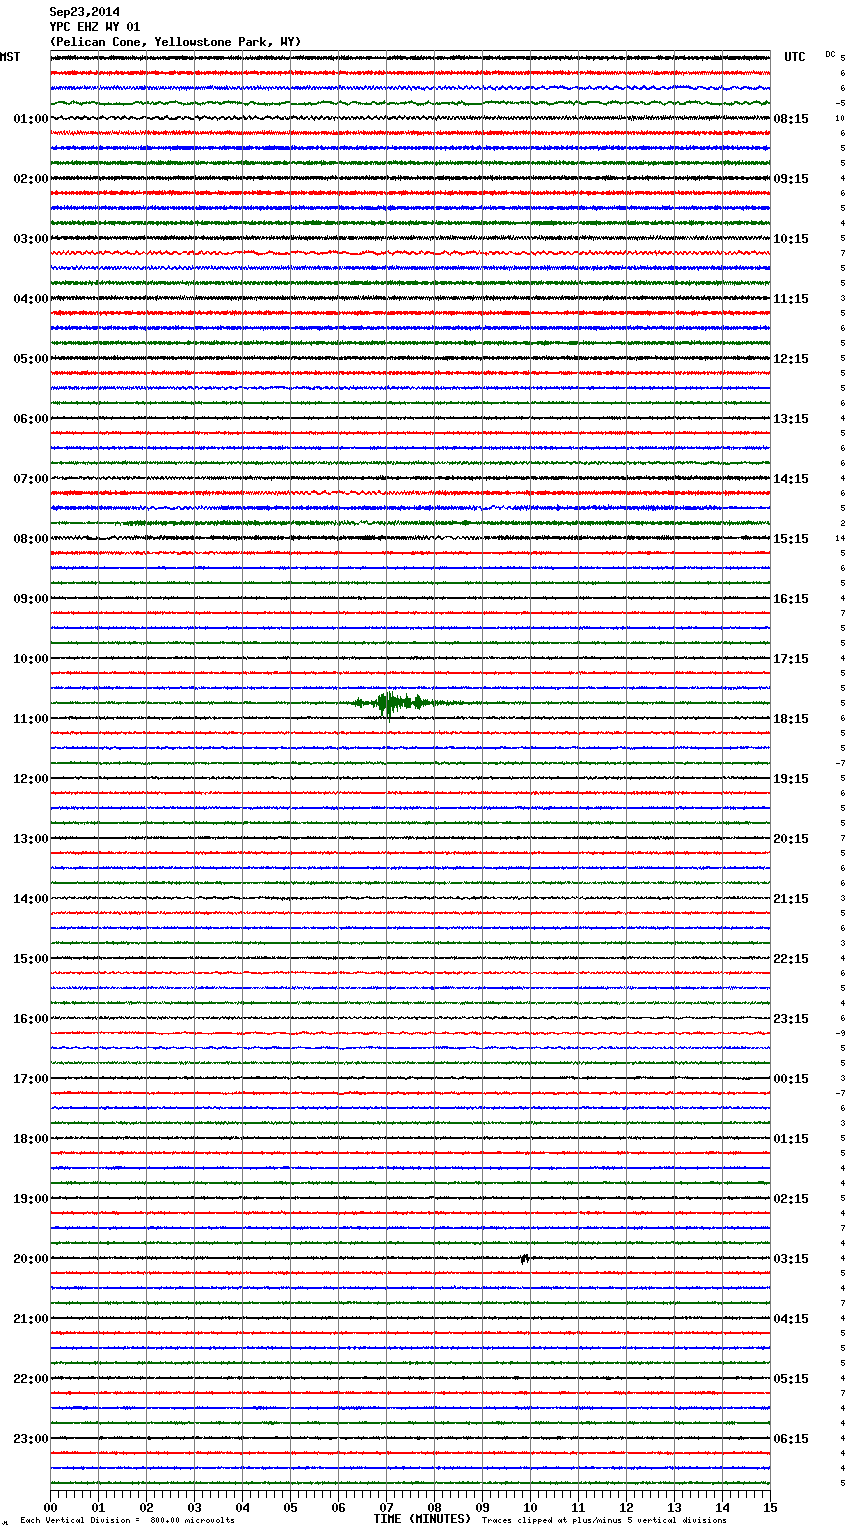Click the '23:15' UTC time label
850x1534 pixels.
pyautogui.click(x=791, y=1019)
